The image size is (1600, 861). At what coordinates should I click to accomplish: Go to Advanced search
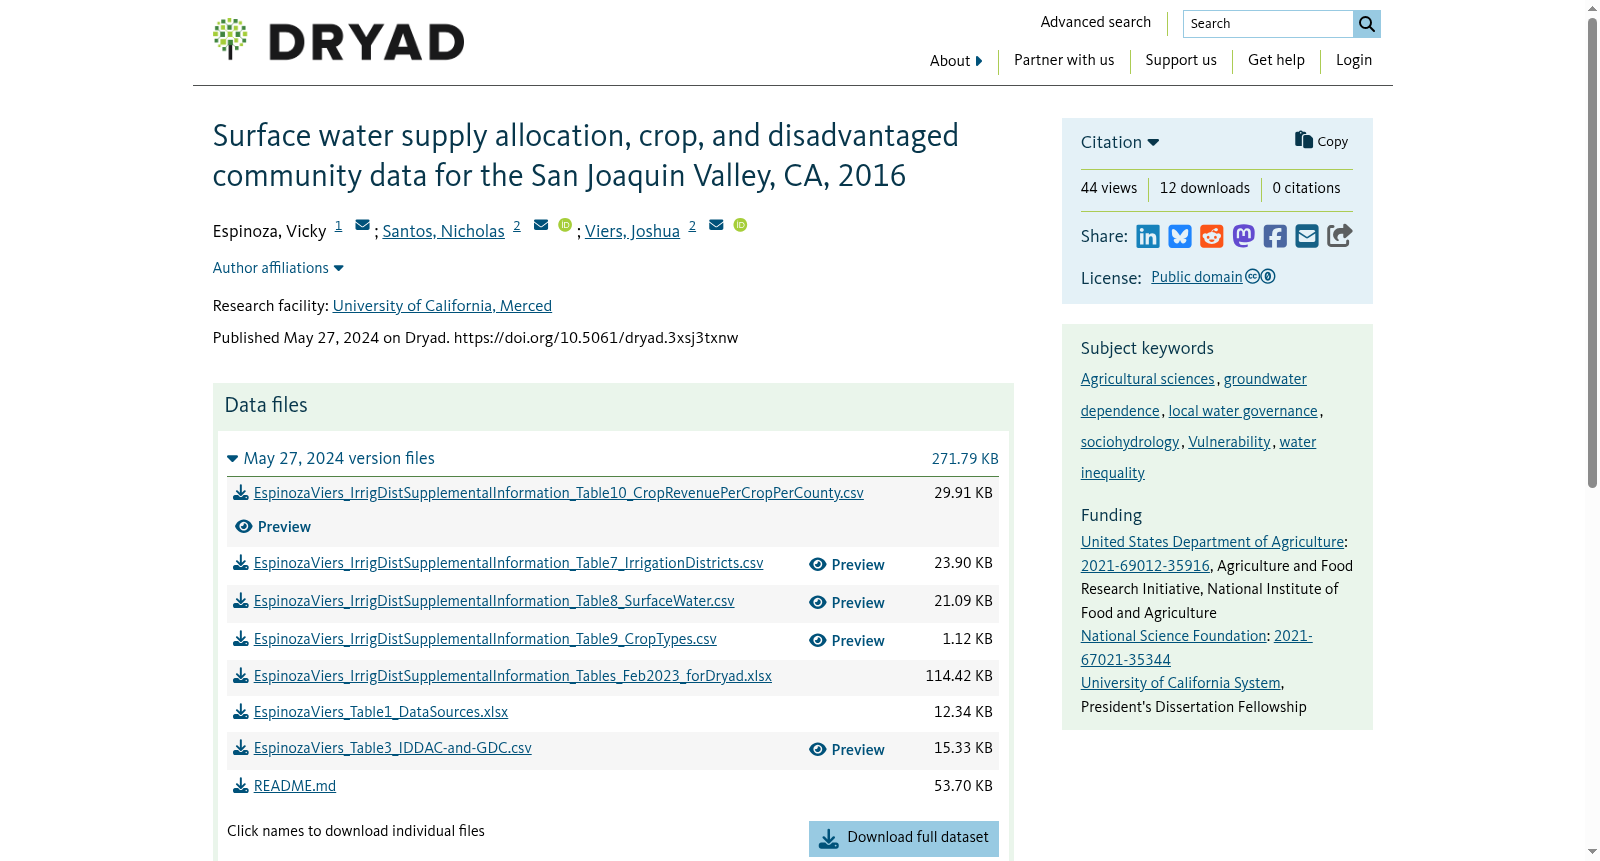(x=1096, y=22)
